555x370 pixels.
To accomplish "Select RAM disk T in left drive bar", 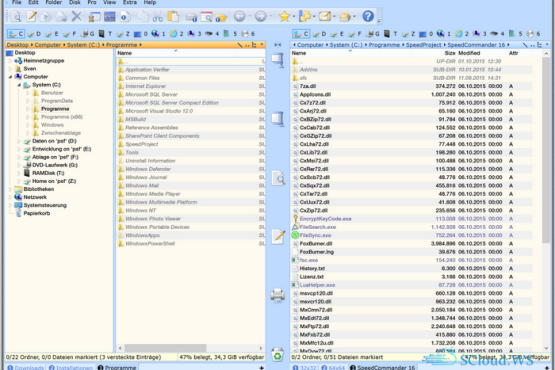I will tap(105, 34).
